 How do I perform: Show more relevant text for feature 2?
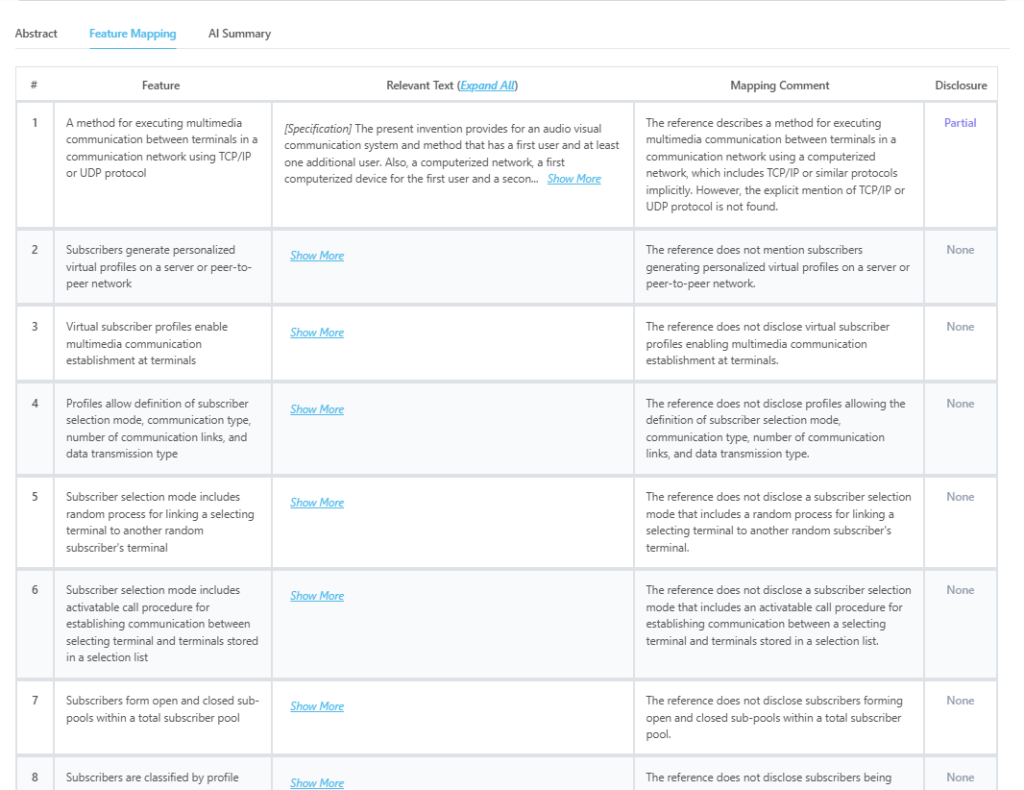click(317, 256)
